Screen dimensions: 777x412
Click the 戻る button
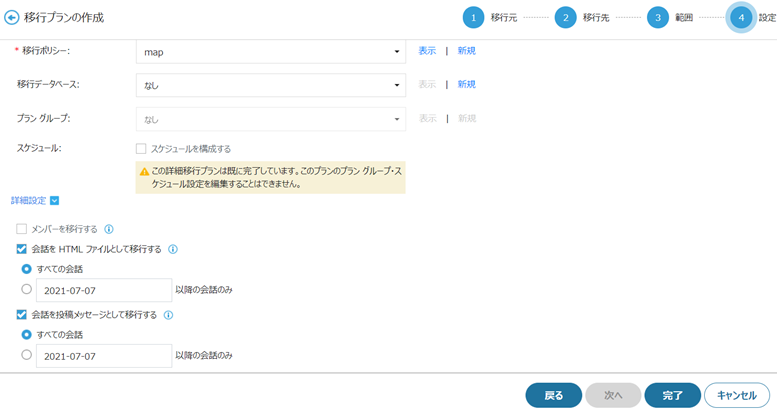554,395
